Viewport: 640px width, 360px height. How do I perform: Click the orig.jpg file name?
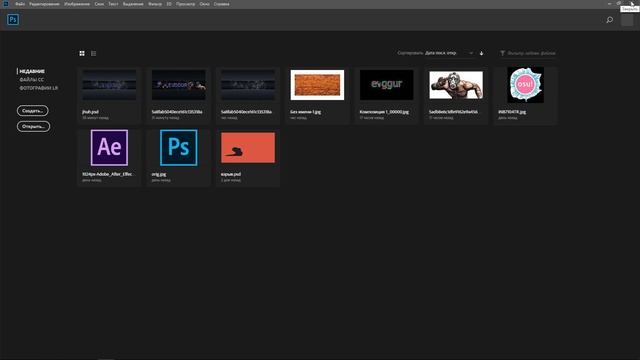(159, 174)
